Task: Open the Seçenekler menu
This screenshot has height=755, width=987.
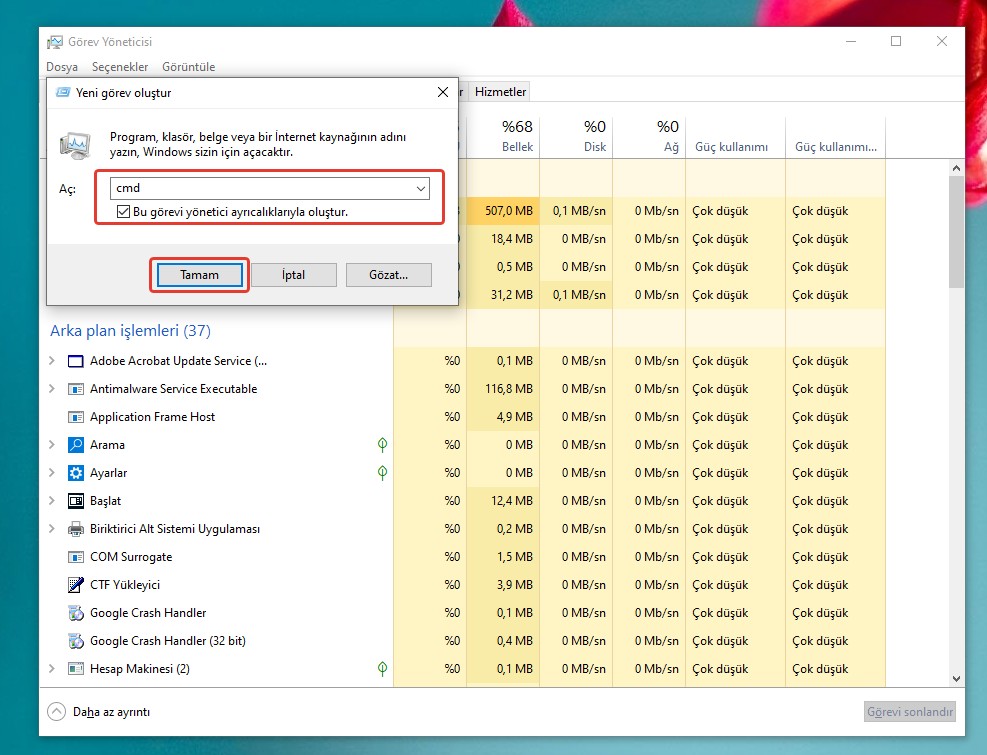Action: 119,67
